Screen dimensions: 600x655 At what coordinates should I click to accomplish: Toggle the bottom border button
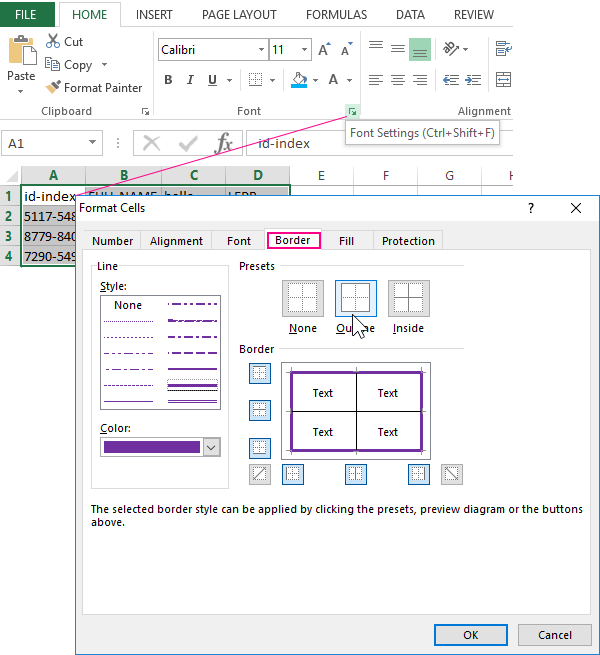[260, 448]
